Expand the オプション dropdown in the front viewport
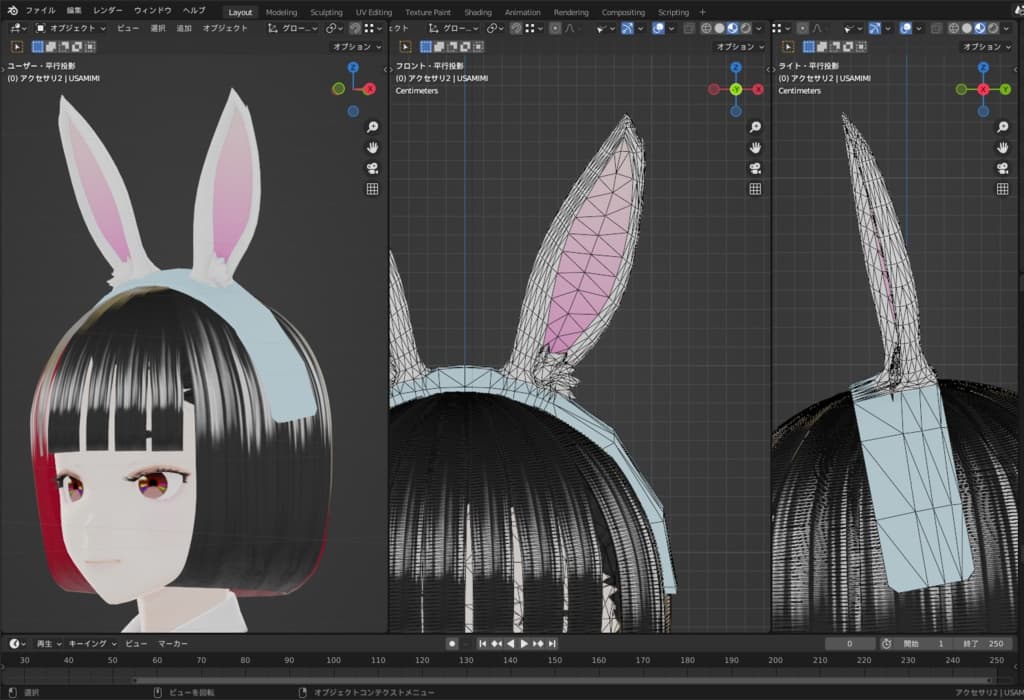The image size is (1024, 700). click(x=740, y=46)
